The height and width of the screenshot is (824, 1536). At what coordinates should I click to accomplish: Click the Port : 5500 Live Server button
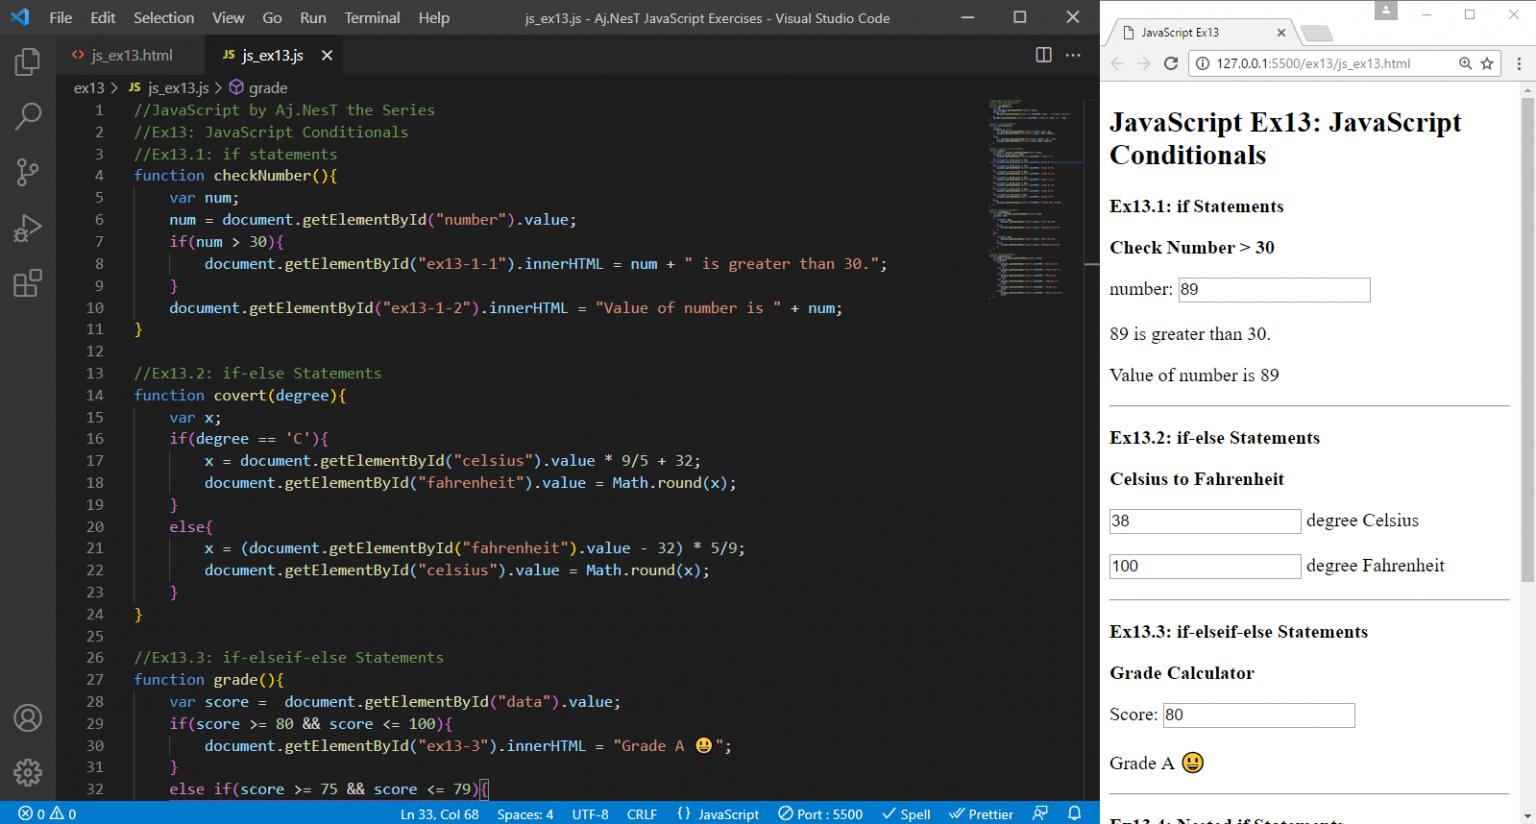(820, 814)
